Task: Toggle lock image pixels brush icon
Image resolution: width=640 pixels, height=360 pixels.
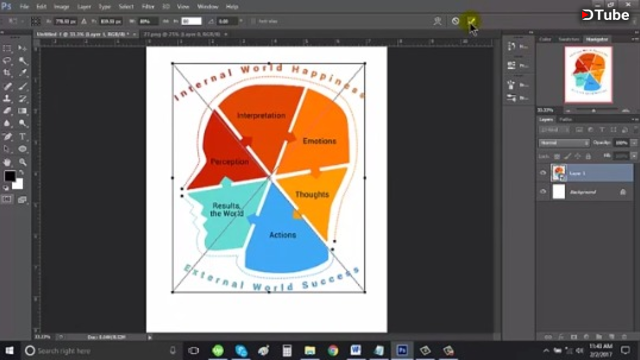Action: click(567, 156)
